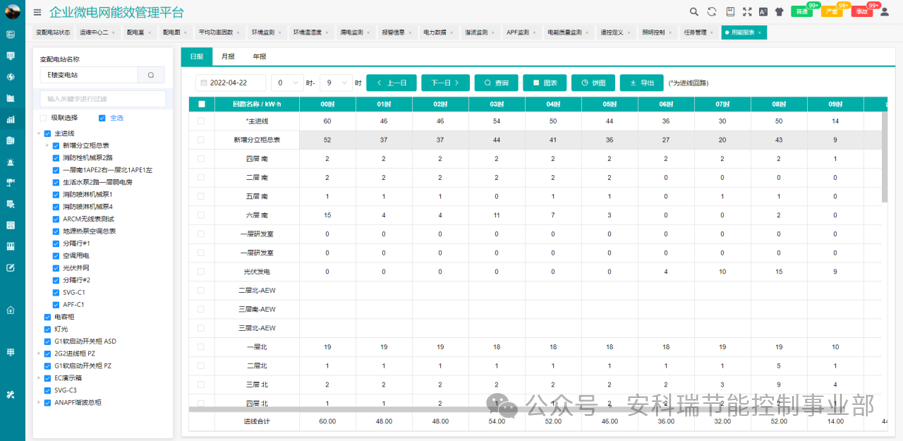
Task: Open the document icon in the sidebar
Action: (10, 140)
